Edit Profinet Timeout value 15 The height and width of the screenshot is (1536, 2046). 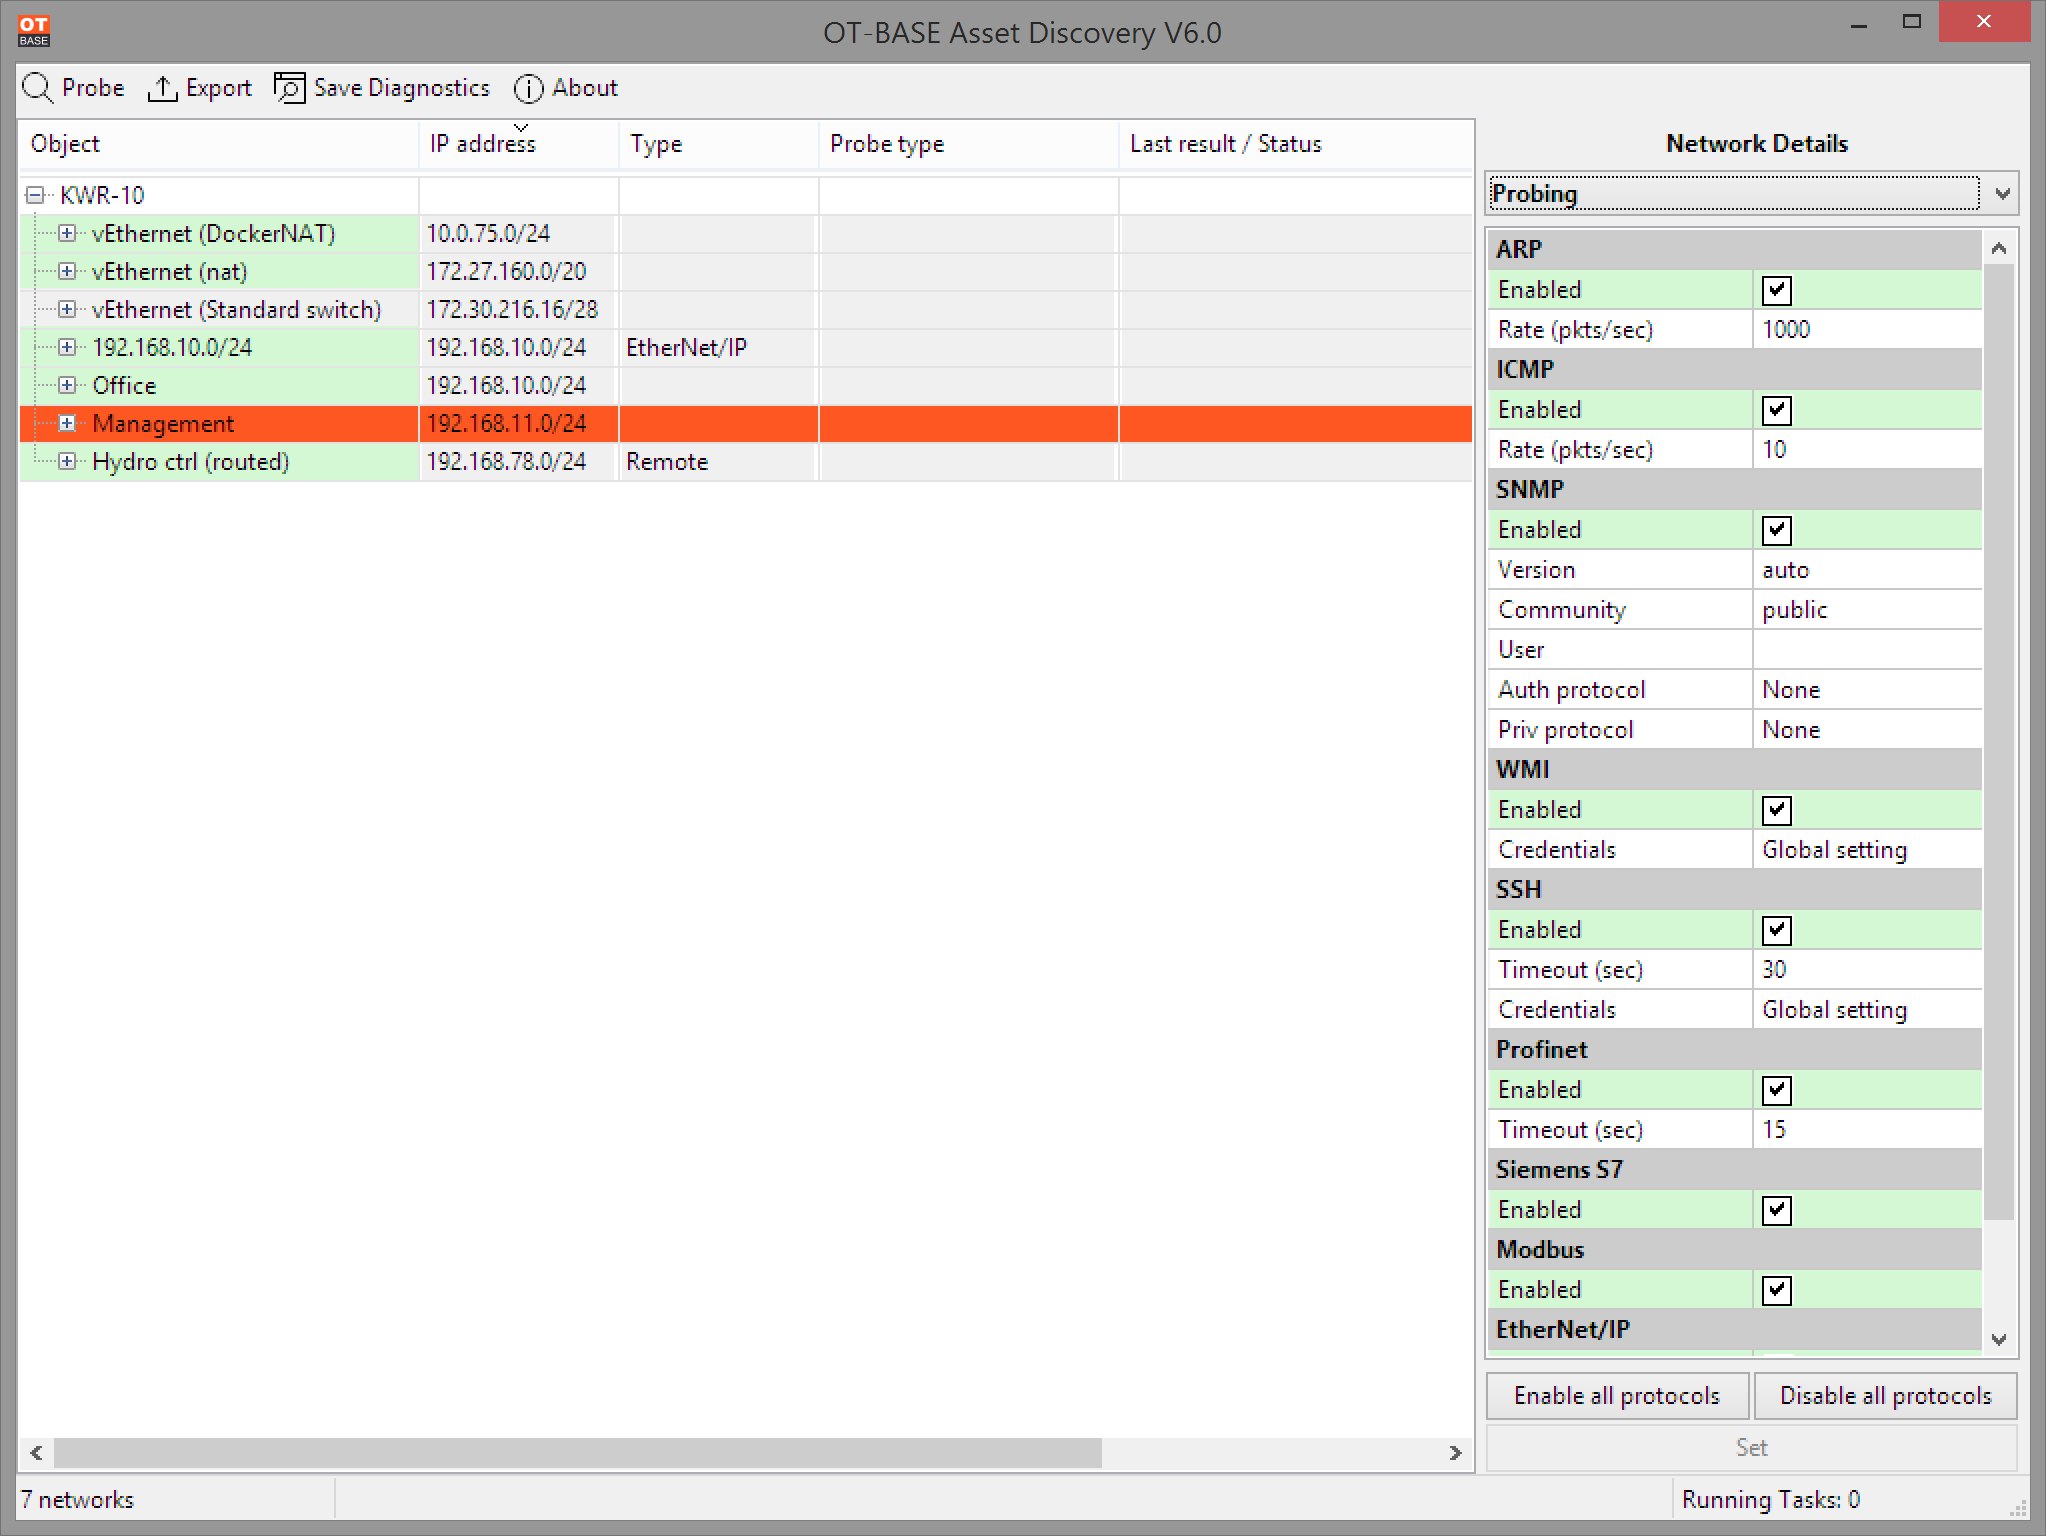coord(1867,1130)
